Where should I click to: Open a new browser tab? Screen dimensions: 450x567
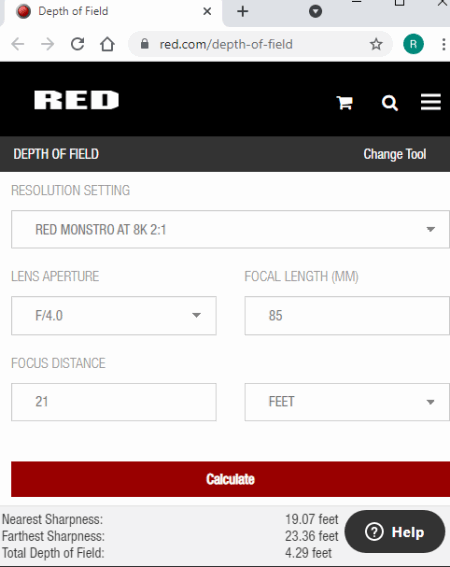tap(242, 11)
